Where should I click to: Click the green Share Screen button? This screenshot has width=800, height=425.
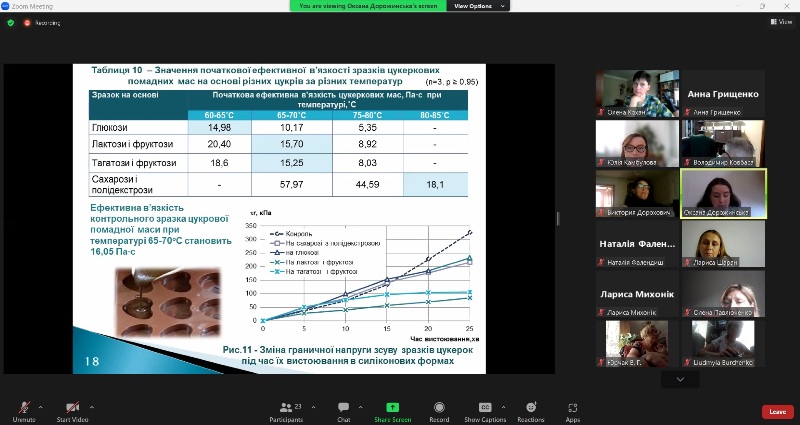point(392,411)
